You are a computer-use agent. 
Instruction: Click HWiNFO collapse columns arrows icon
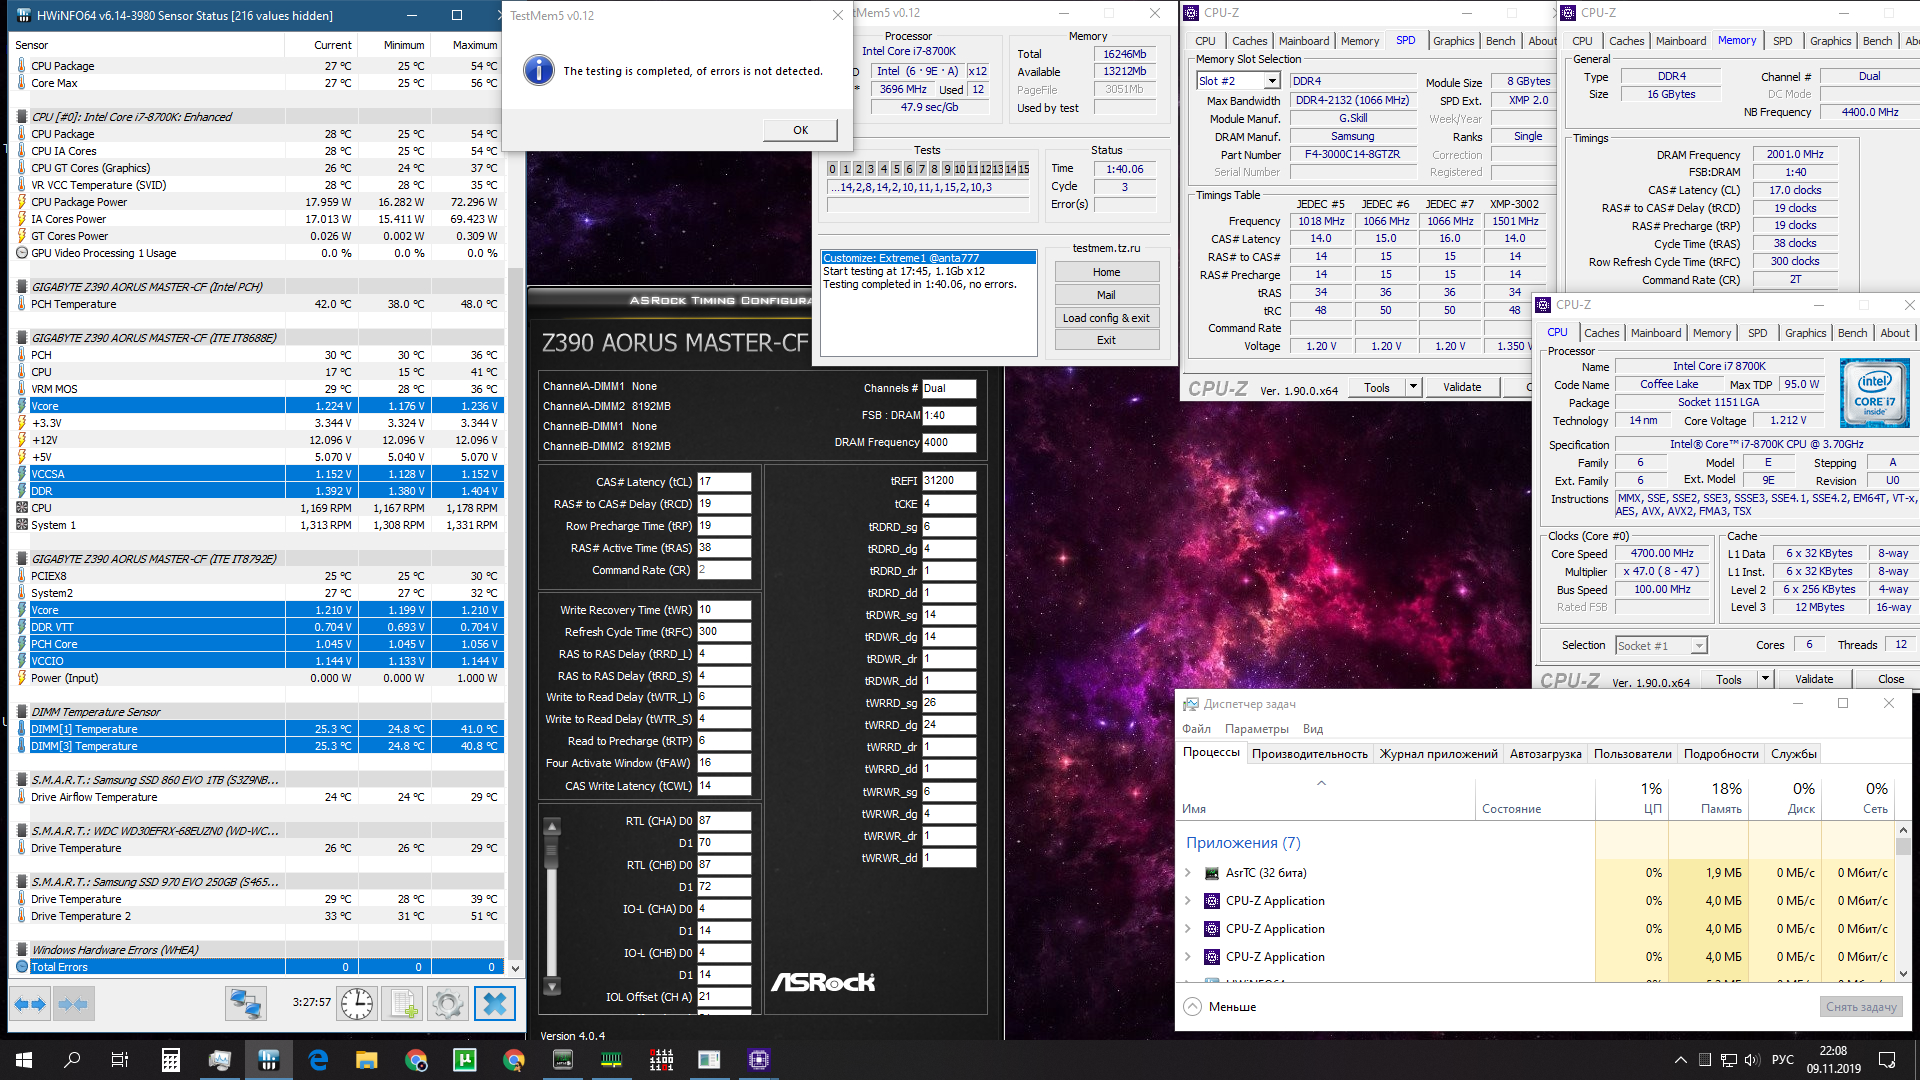73,1003
